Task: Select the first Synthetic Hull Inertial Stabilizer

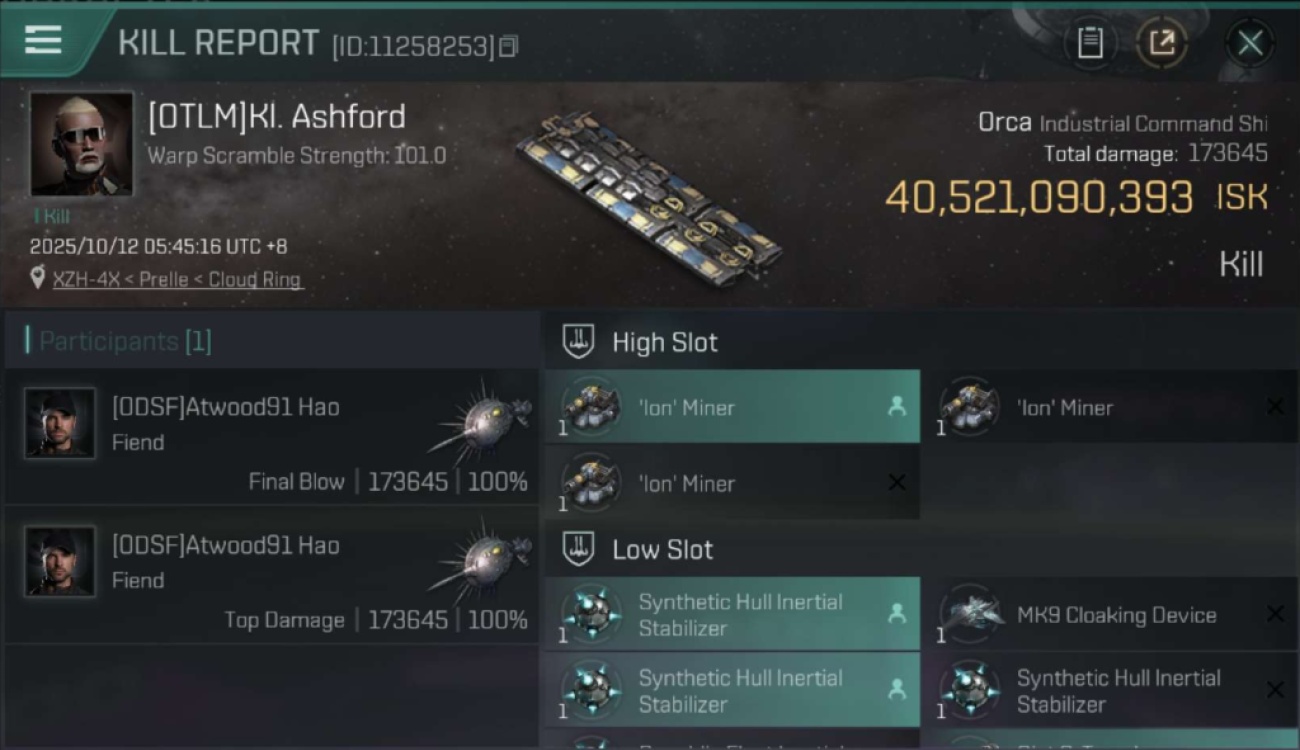Action: (x=732, y=615)
